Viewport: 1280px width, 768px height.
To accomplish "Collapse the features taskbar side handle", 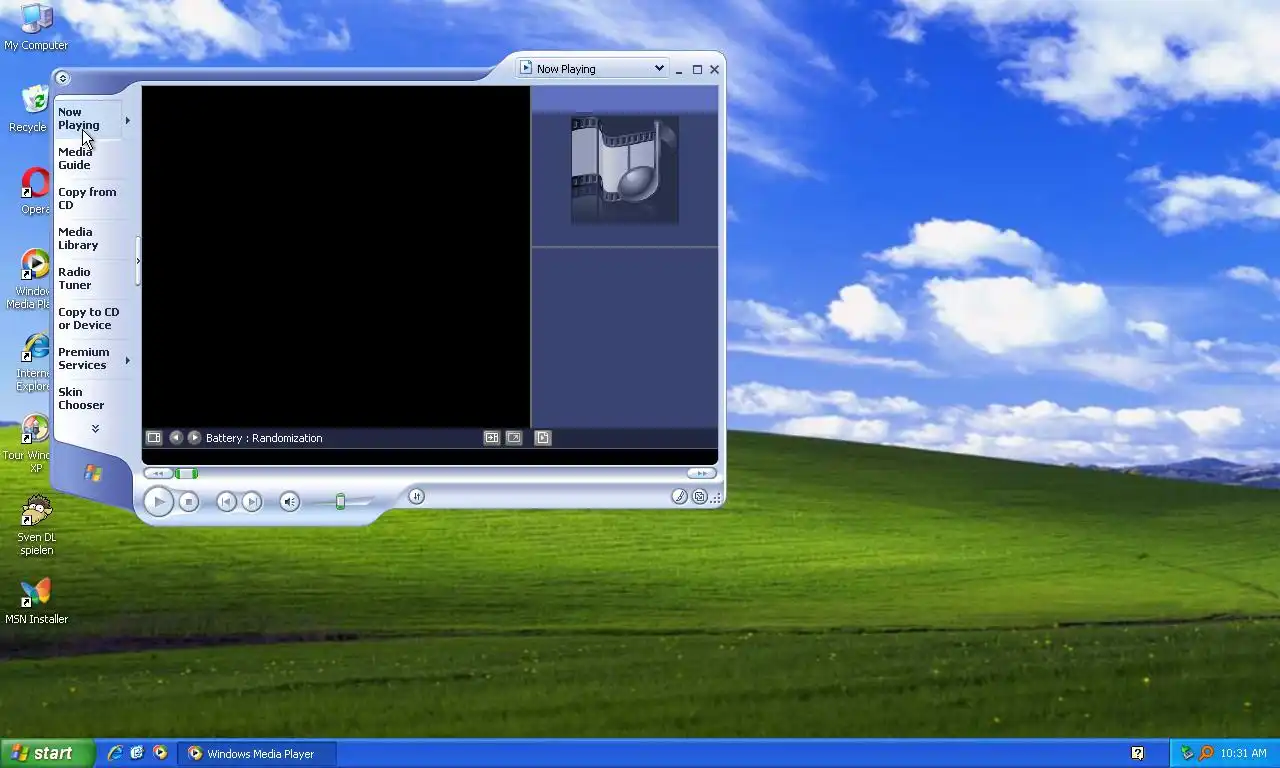I will [x=137, y=261].
